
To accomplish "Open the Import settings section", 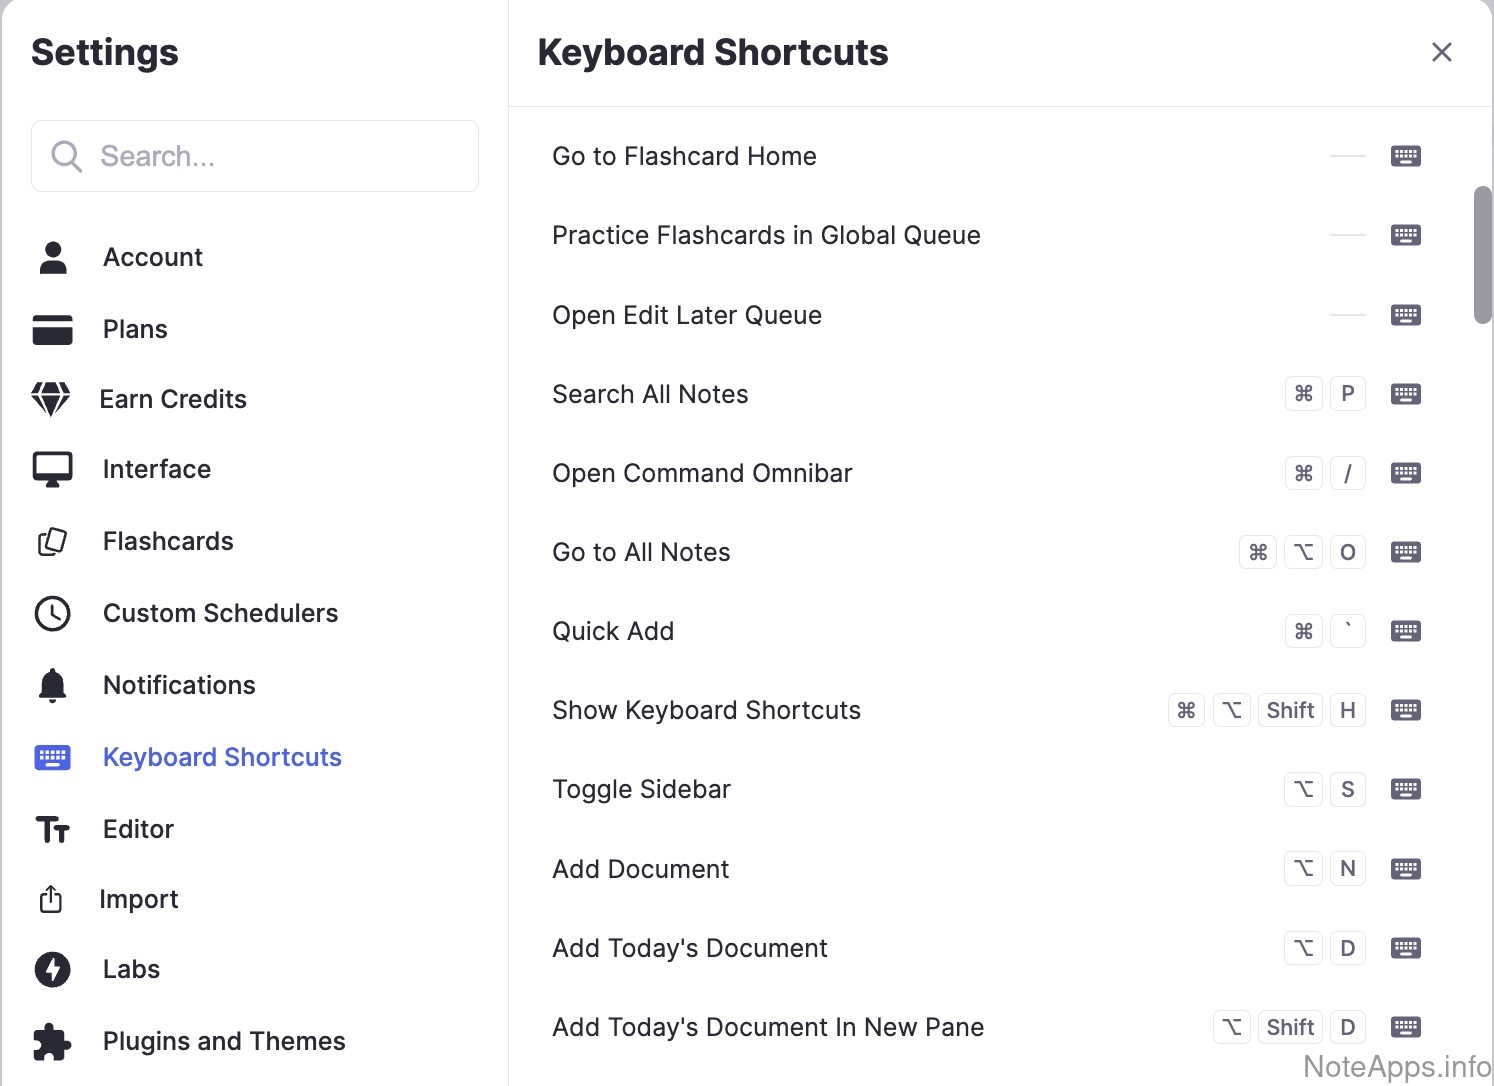I will tap(138, 899).
